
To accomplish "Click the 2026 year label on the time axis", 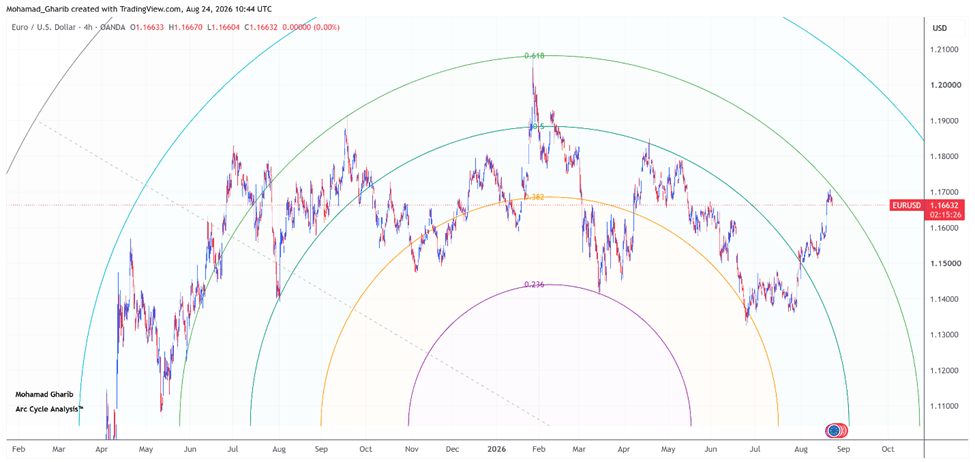I will [496, 448].
